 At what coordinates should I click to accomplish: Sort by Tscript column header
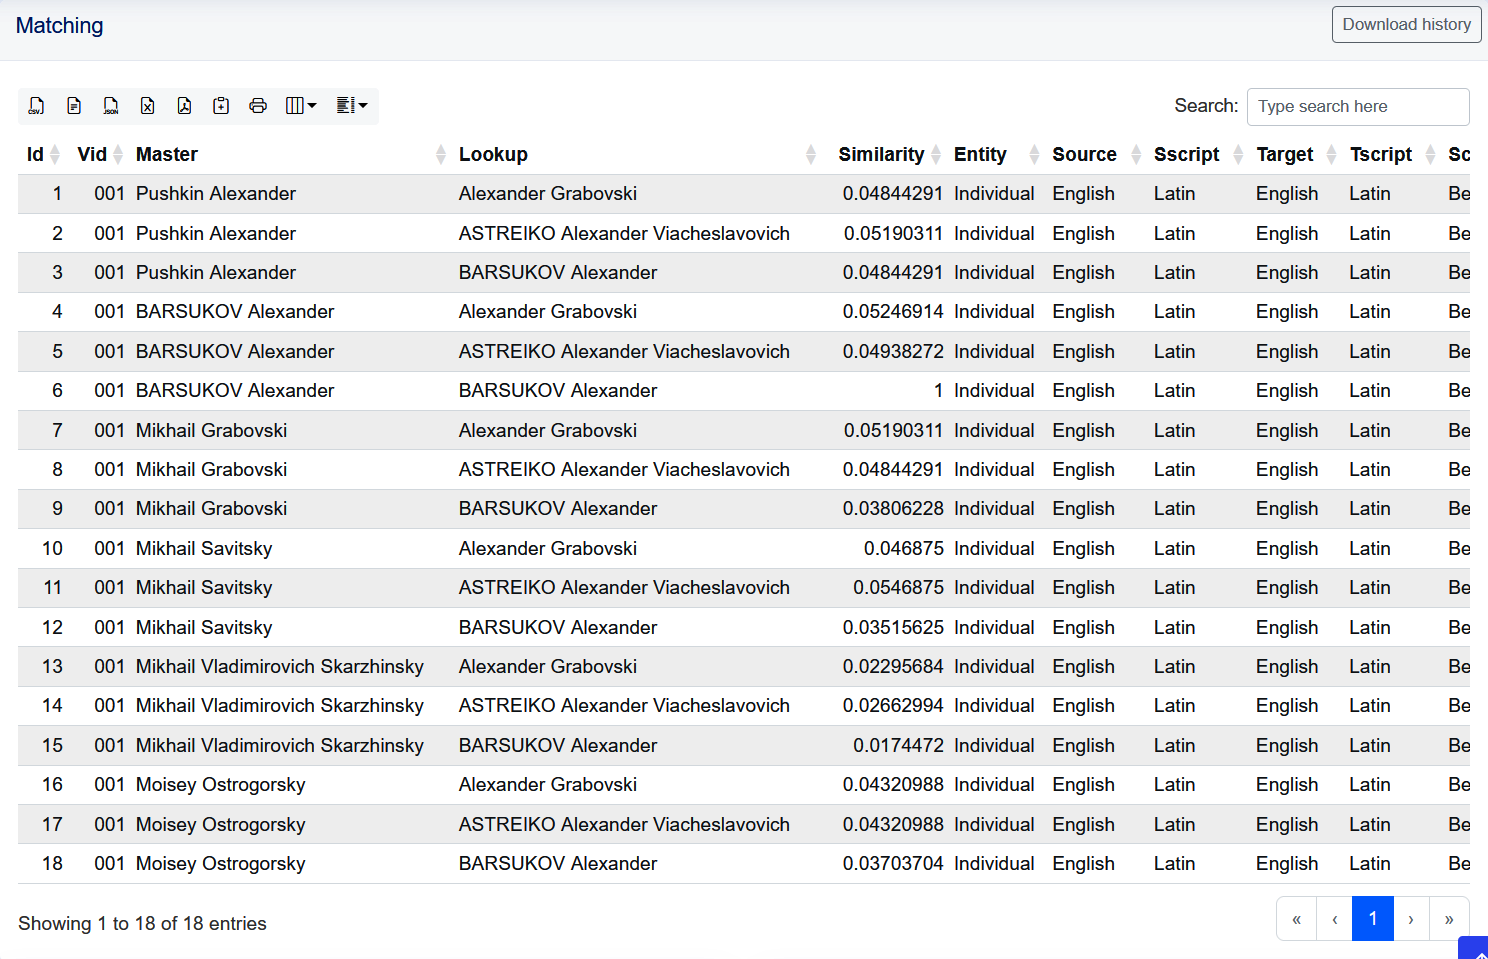(x=1392, y=155)
